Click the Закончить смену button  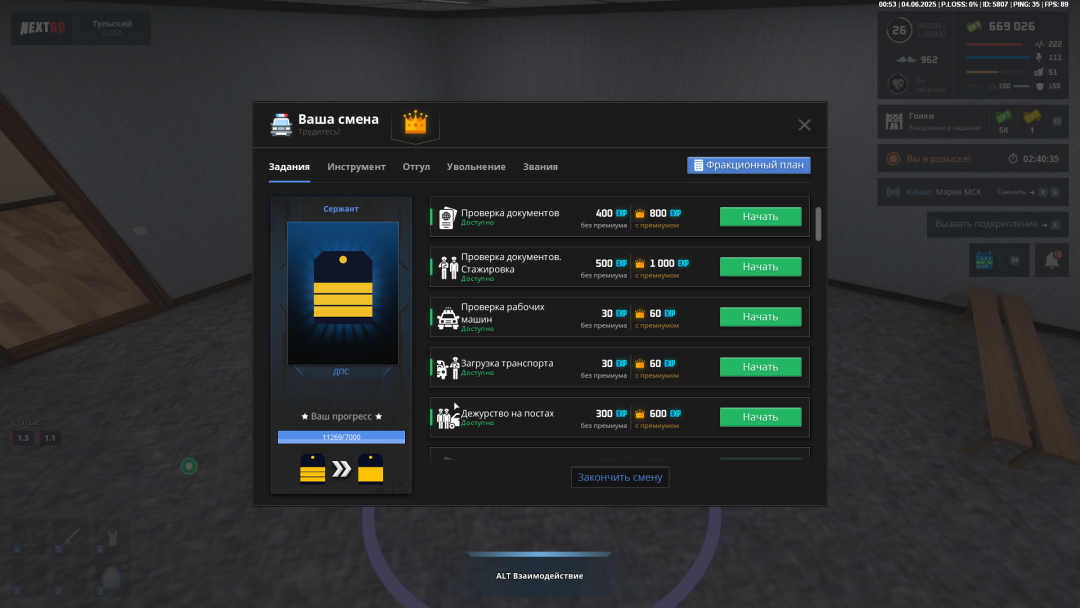pyautogui.click(x=620, y=477)
